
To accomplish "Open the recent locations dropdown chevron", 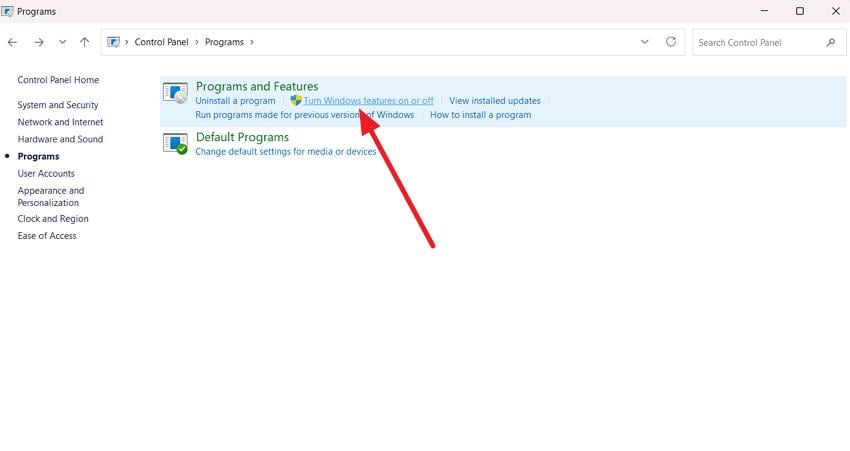I will (62, 42).
